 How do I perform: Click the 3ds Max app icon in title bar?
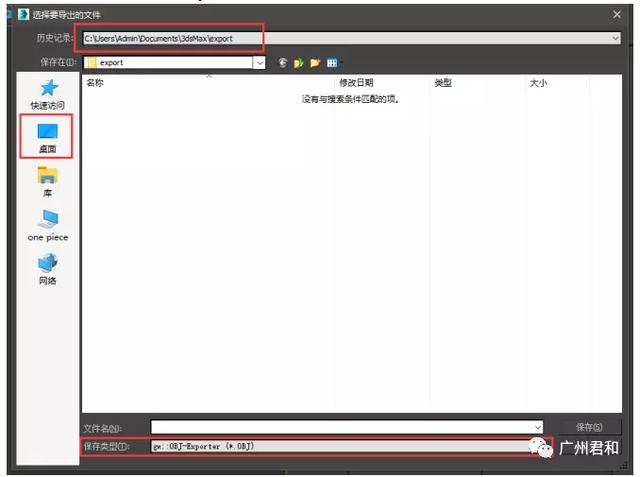pos(23,14)
